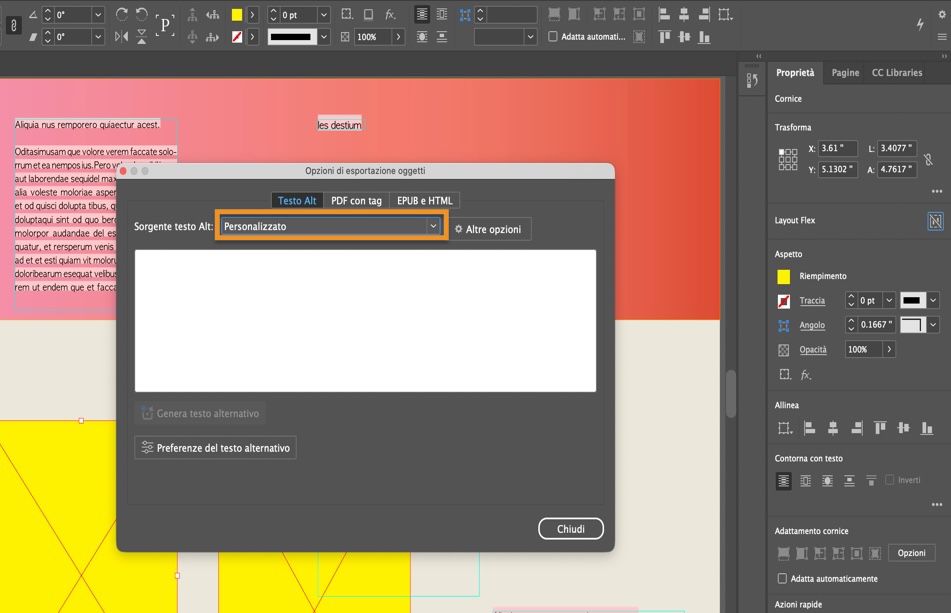Screen dimensions: 951x613
Task: Click the X position field showing 3.61"
Action: coord(838,148)
